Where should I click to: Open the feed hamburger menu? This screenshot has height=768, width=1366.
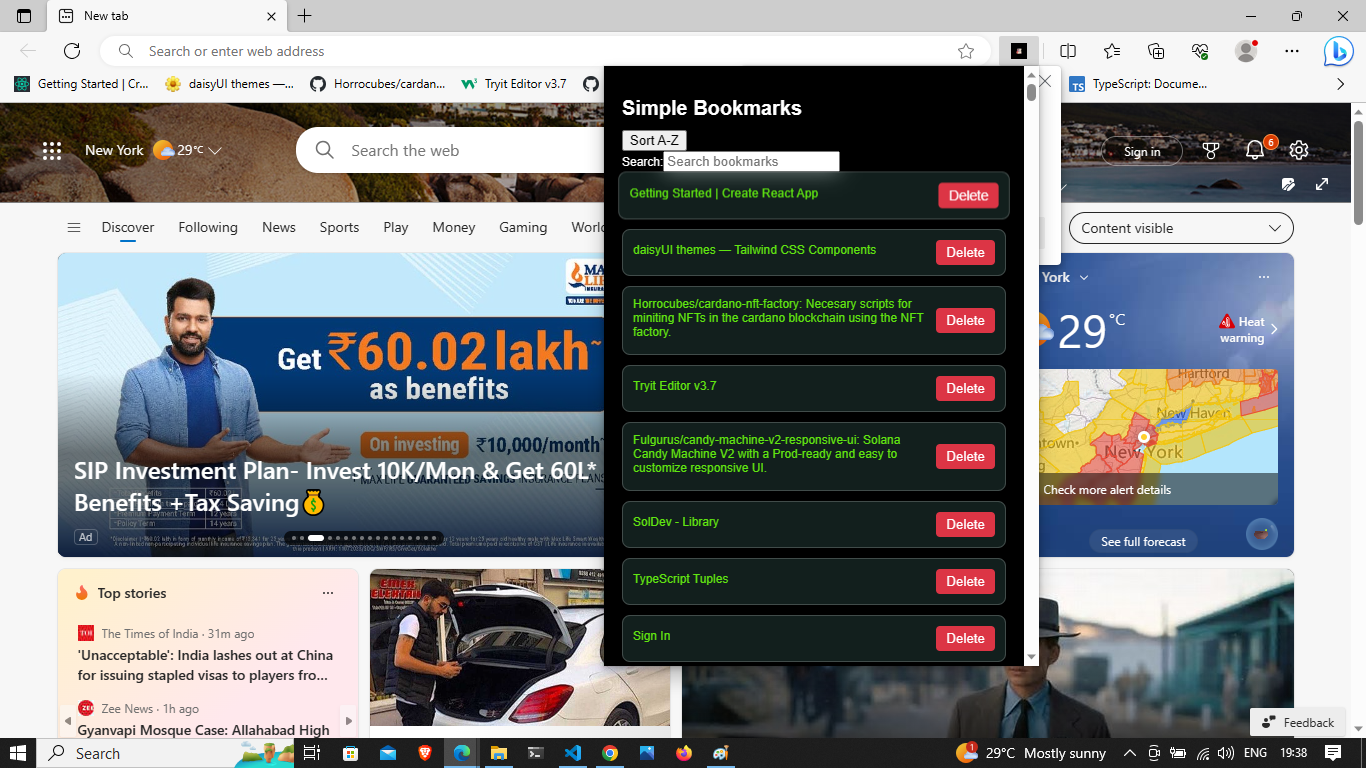(74, 228)
